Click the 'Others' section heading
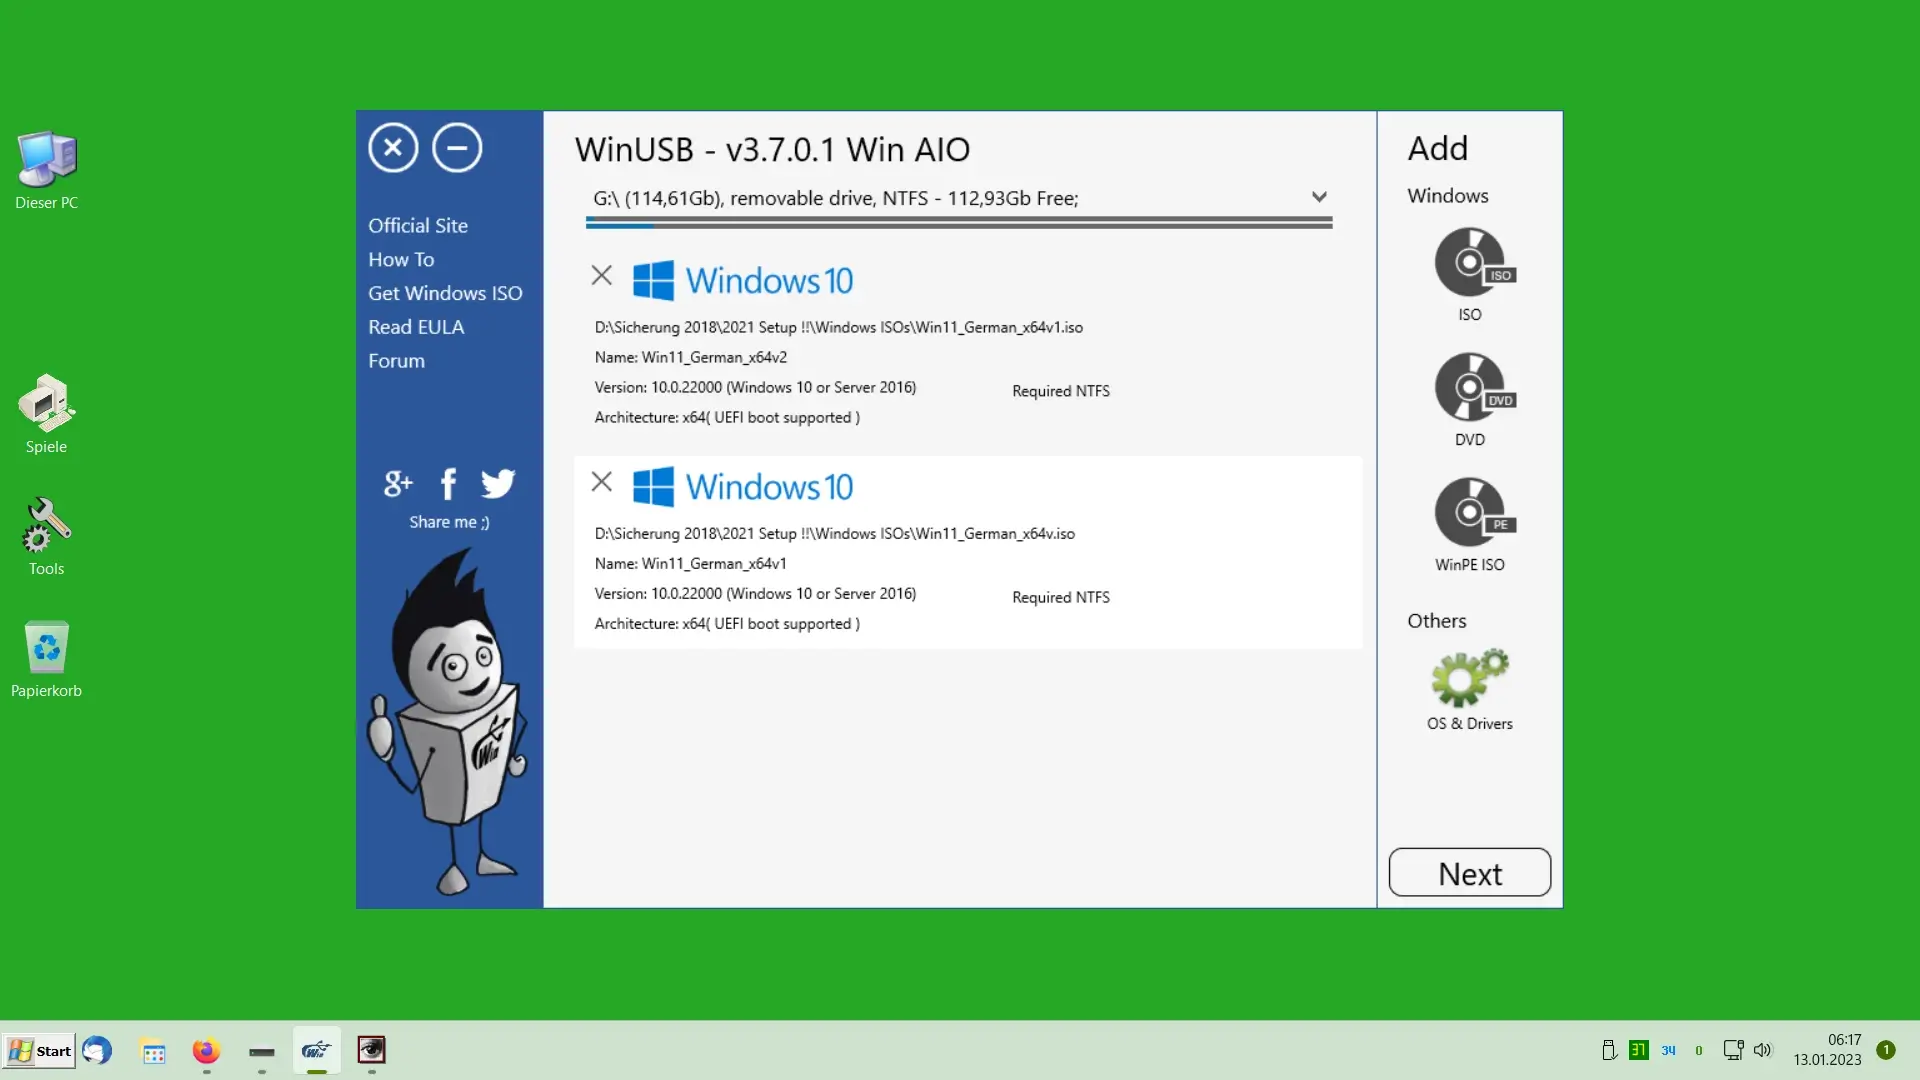The width and height of the screenshot is (1920, 1080). pos(1437,621)
